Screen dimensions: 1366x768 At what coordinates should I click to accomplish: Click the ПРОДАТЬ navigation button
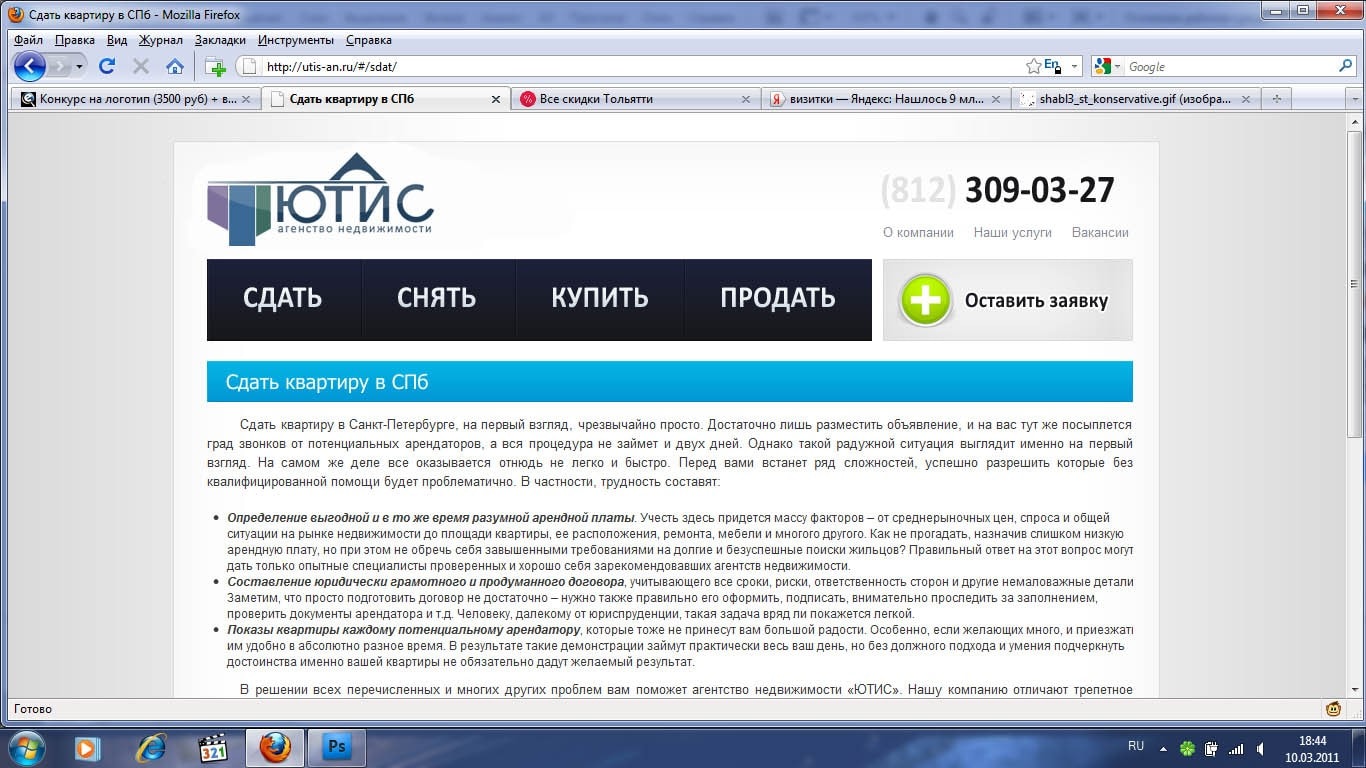778,299
